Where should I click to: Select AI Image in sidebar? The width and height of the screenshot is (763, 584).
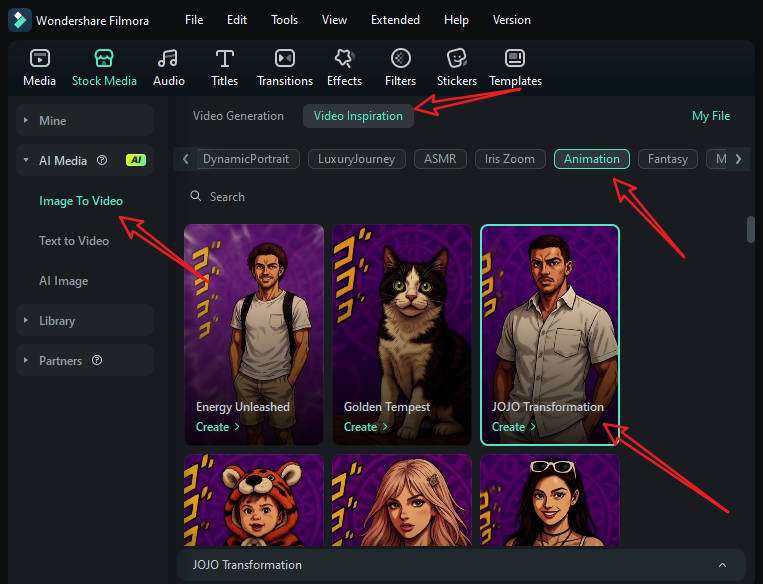pyautogui.click(x=63, y=280)
